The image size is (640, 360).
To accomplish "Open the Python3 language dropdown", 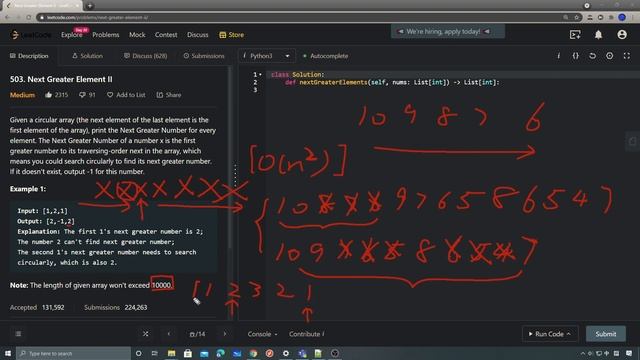I will [x=267, y=56].
